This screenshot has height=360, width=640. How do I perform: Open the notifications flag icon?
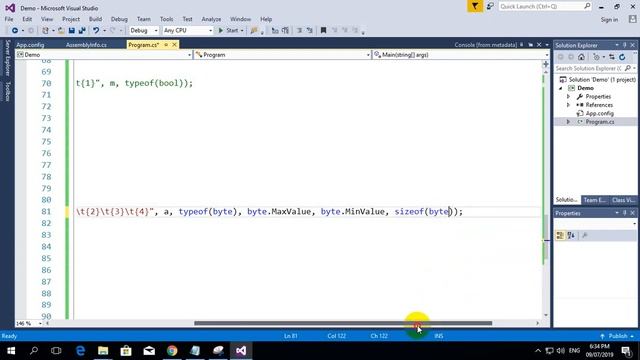(475, 7)
